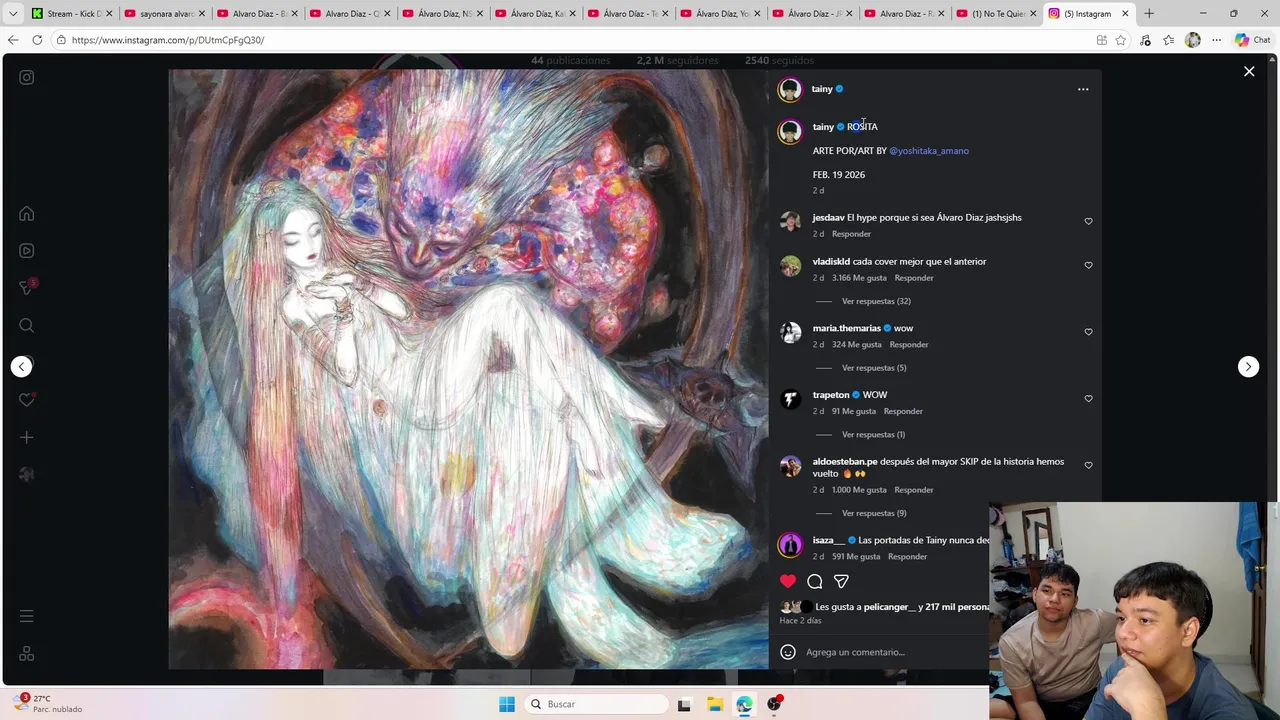Expand Ver respuestas (5)
Screen dimensions: 1280x720
874,368
